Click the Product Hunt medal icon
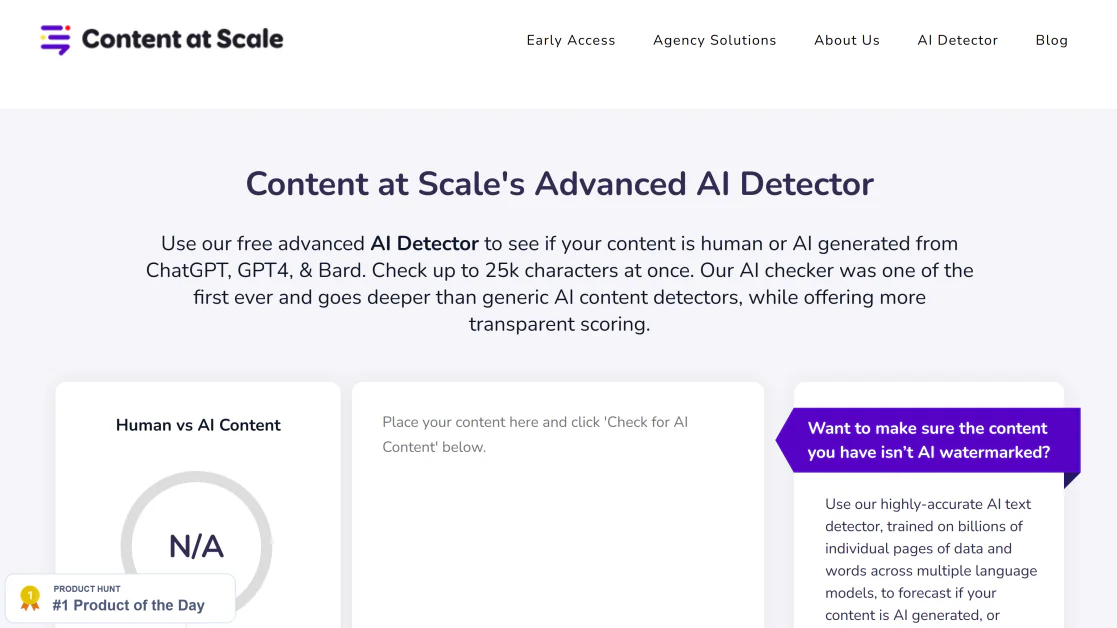 [x=30, y=598]
